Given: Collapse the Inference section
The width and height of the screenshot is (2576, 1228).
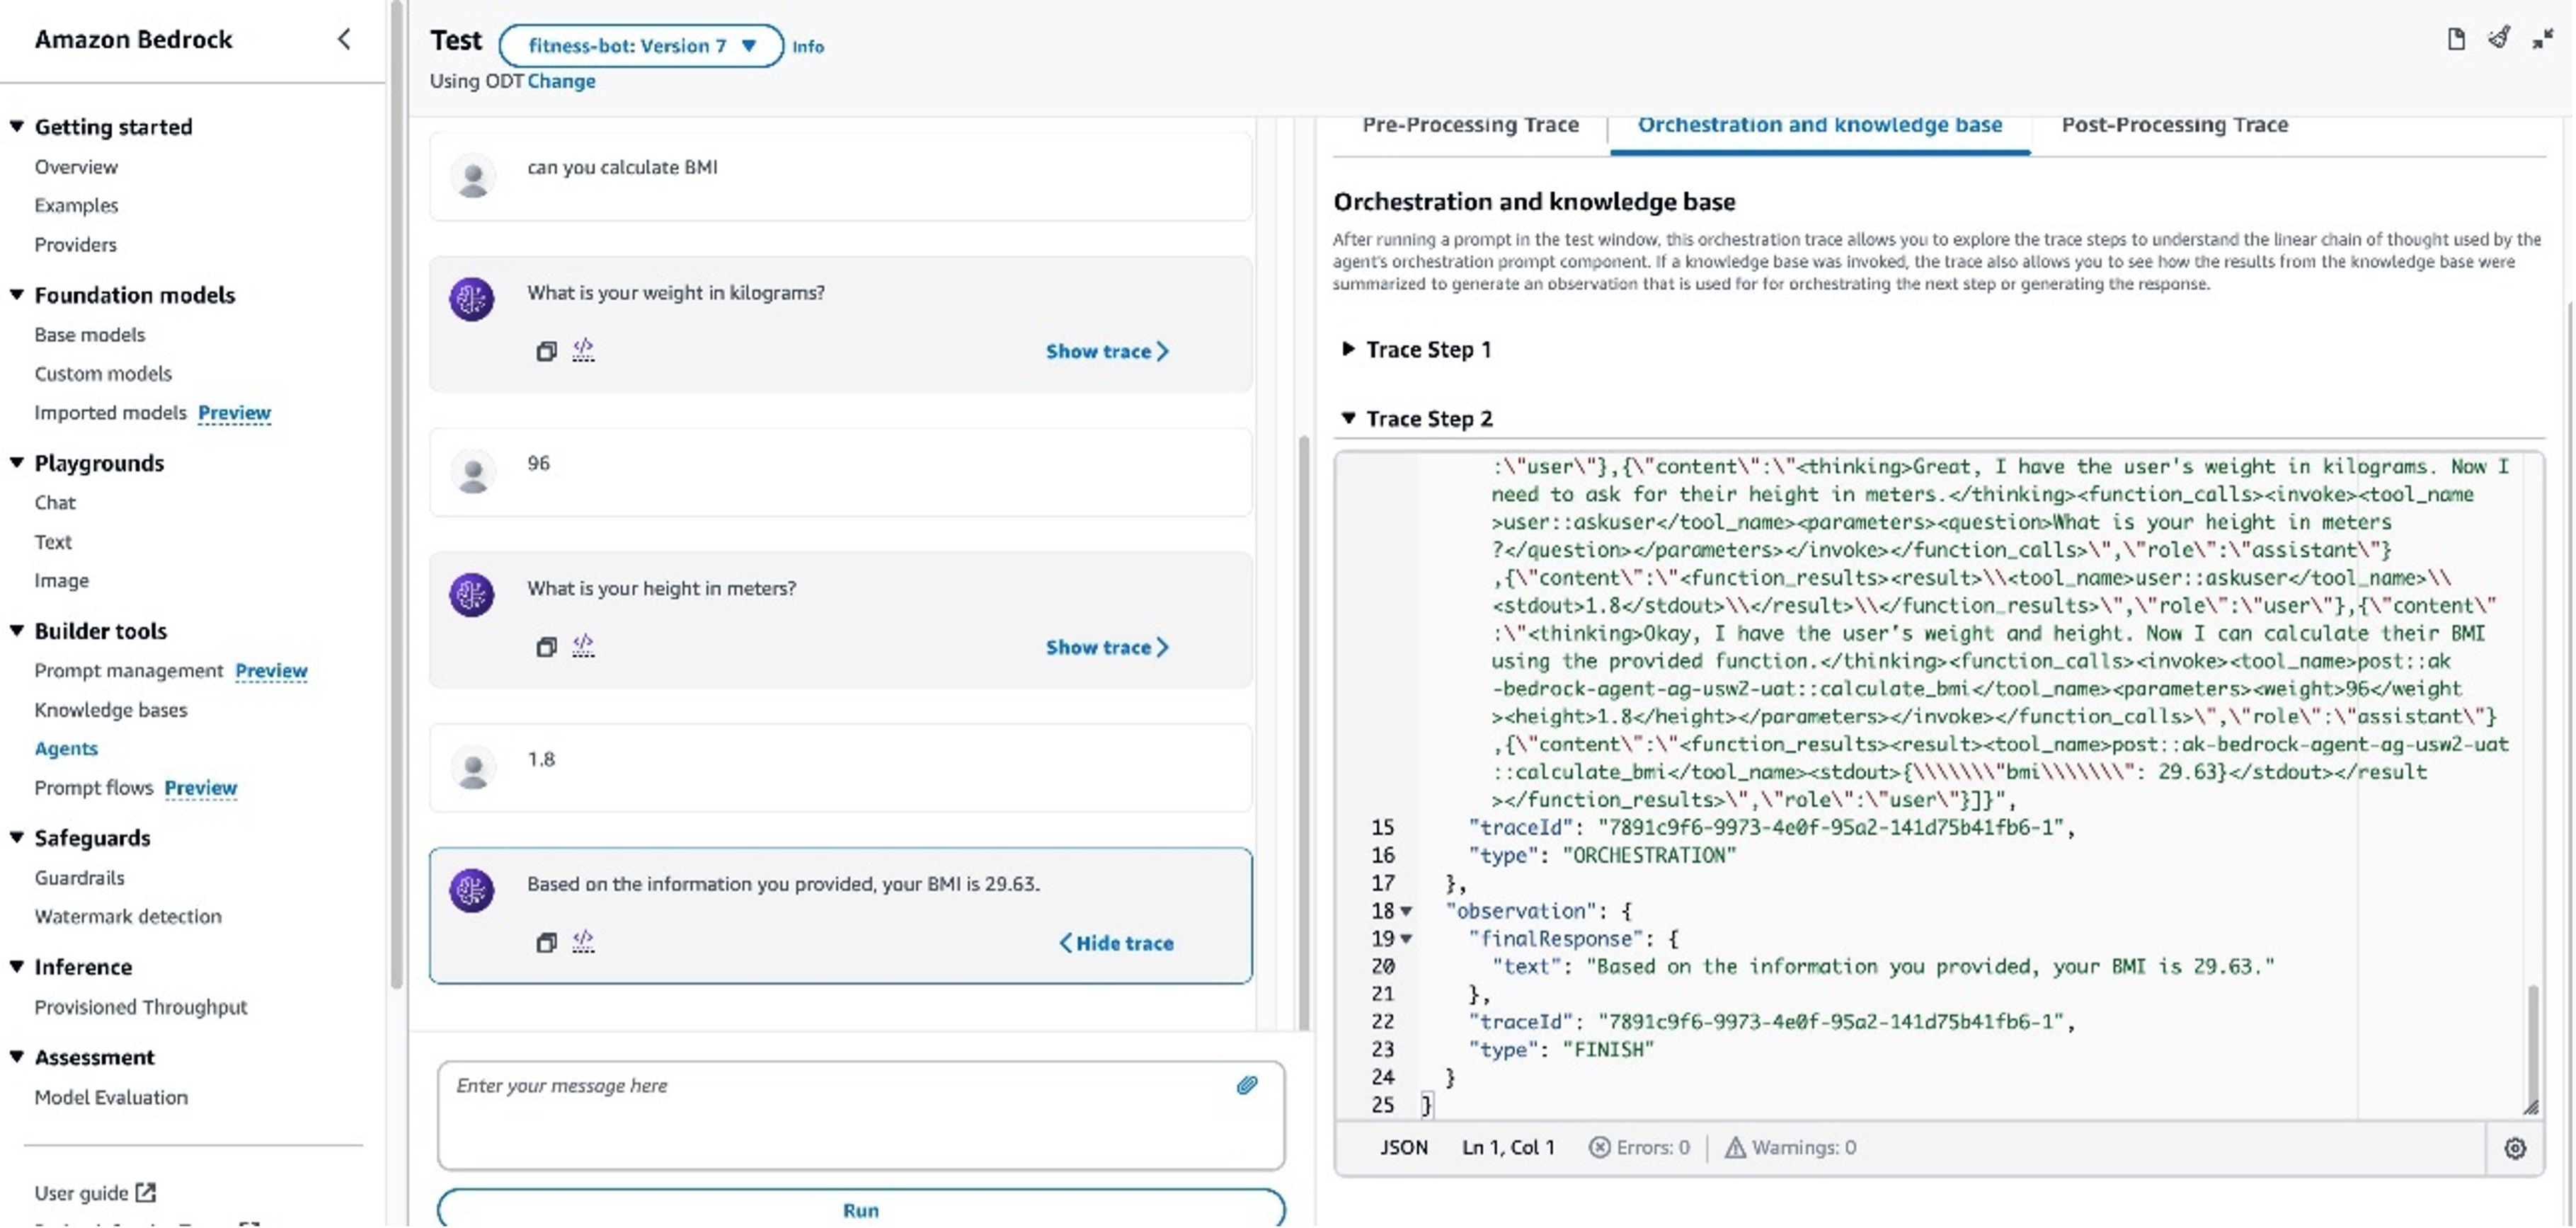Looking at the screenshot, I should click(x=17, y=966).
